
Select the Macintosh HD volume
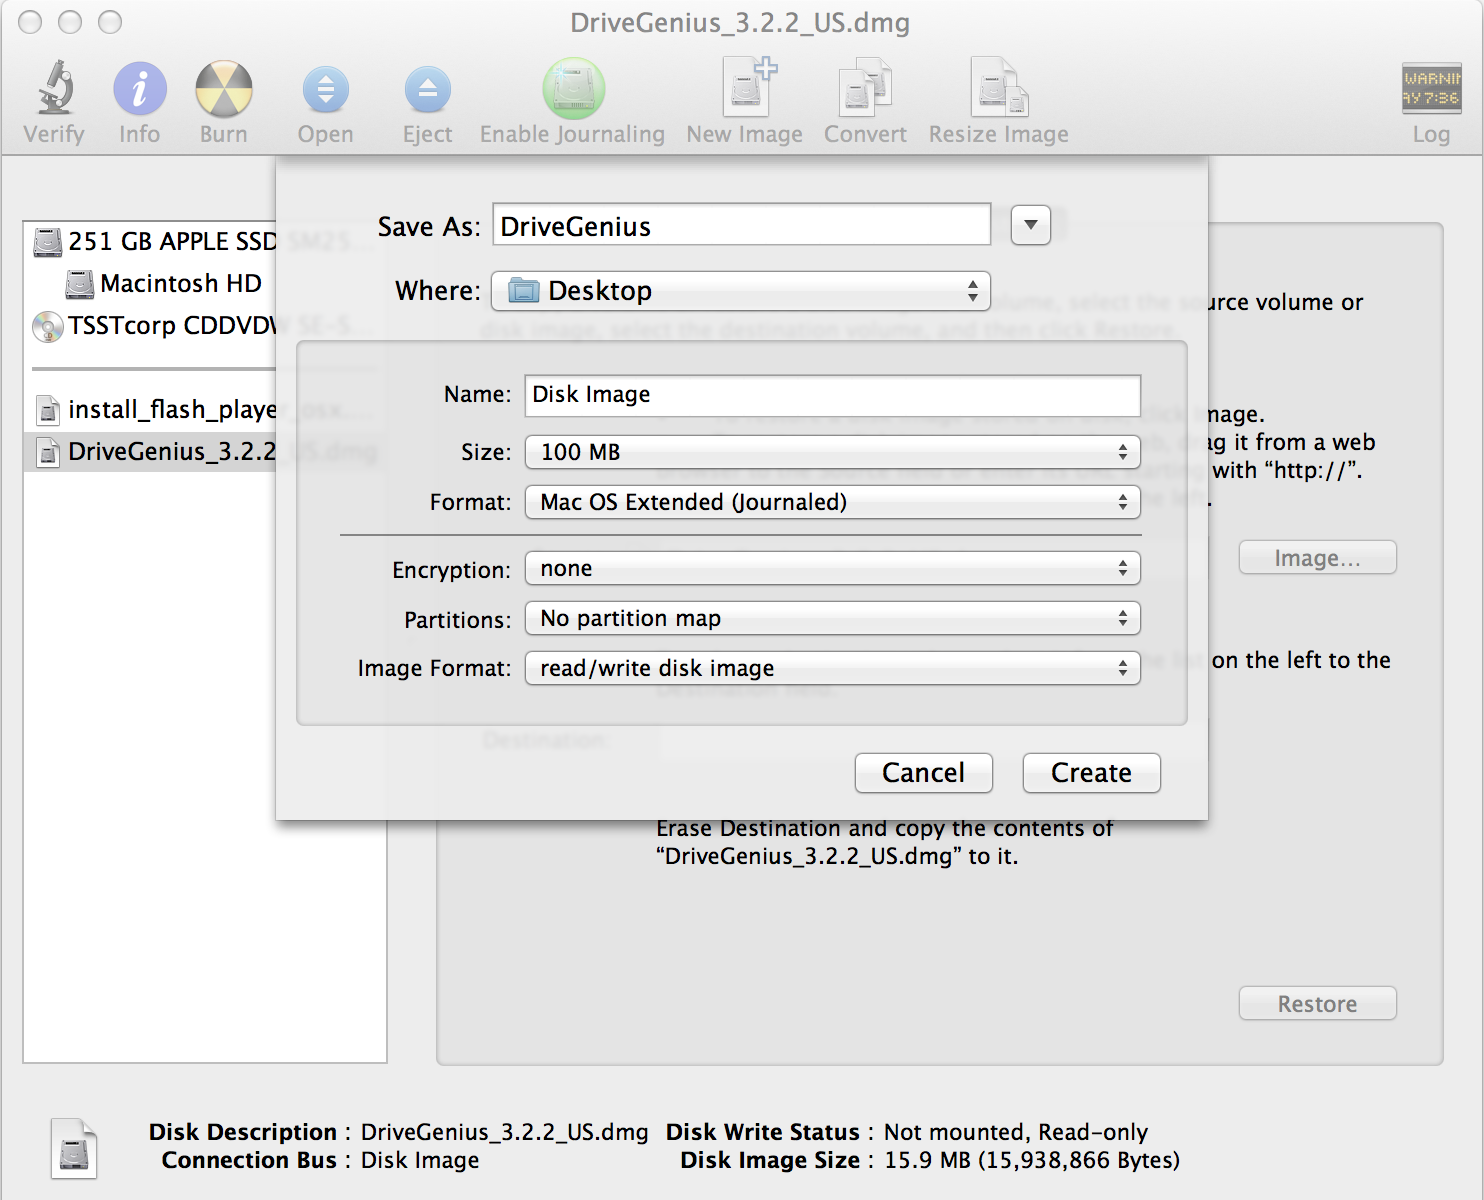click(164, 284)
